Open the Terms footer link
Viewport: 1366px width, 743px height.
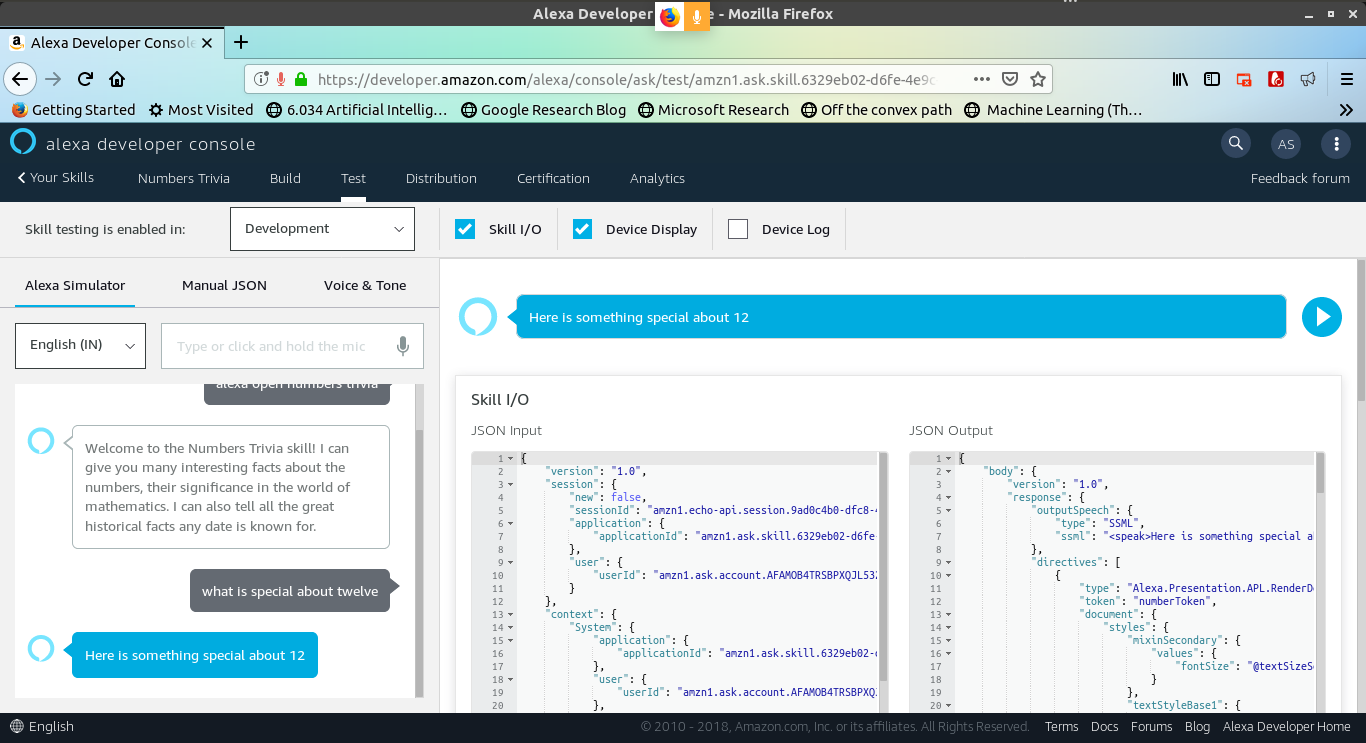tap(1061, 727)
